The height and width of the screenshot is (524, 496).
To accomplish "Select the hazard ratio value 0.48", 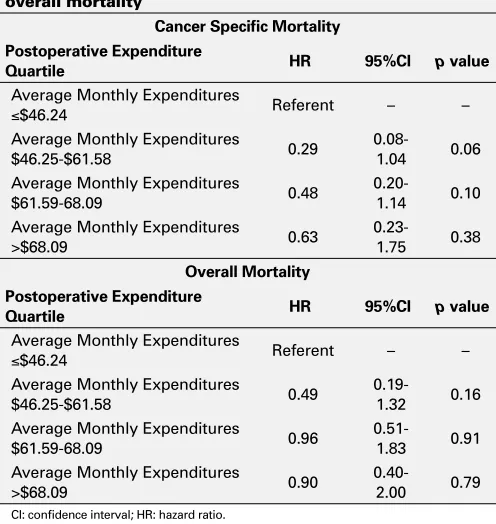I will click(303, 193).
